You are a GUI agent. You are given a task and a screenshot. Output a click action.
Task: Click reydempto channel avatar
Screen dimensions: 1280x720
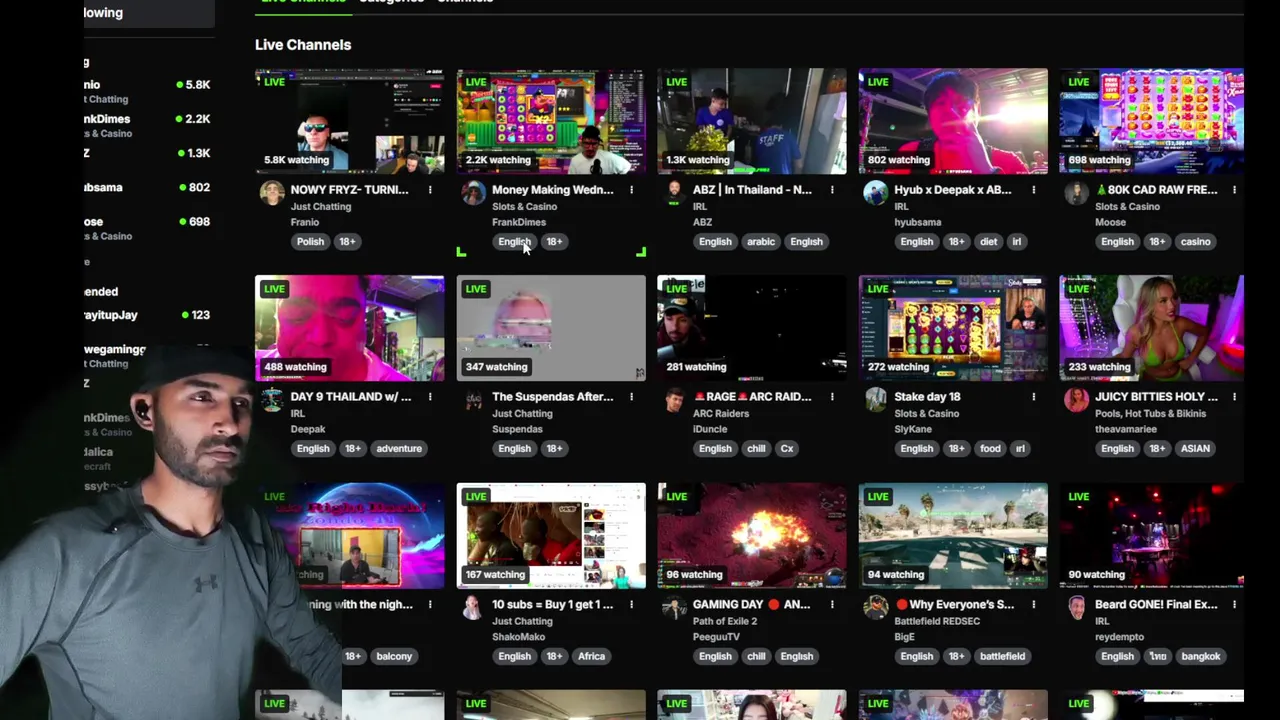[1076, 608]
